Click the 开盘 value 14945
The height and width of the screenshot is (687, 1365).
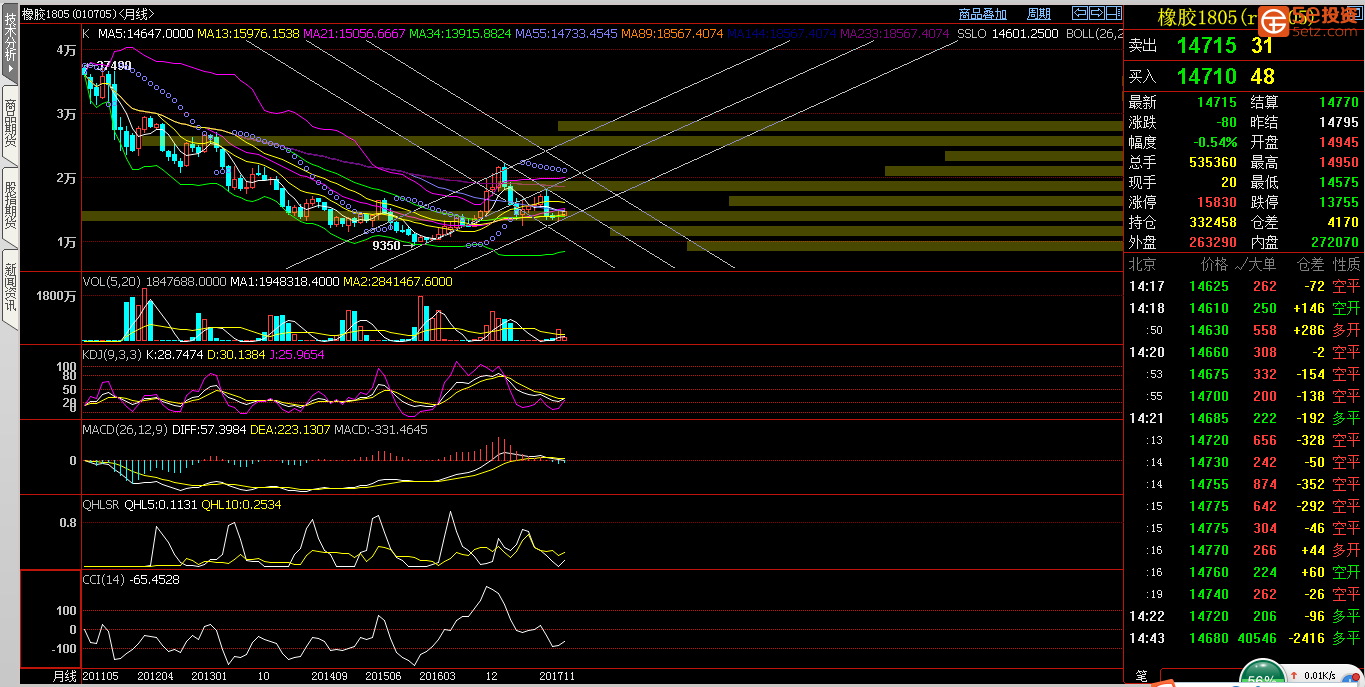coord(1338,142)
